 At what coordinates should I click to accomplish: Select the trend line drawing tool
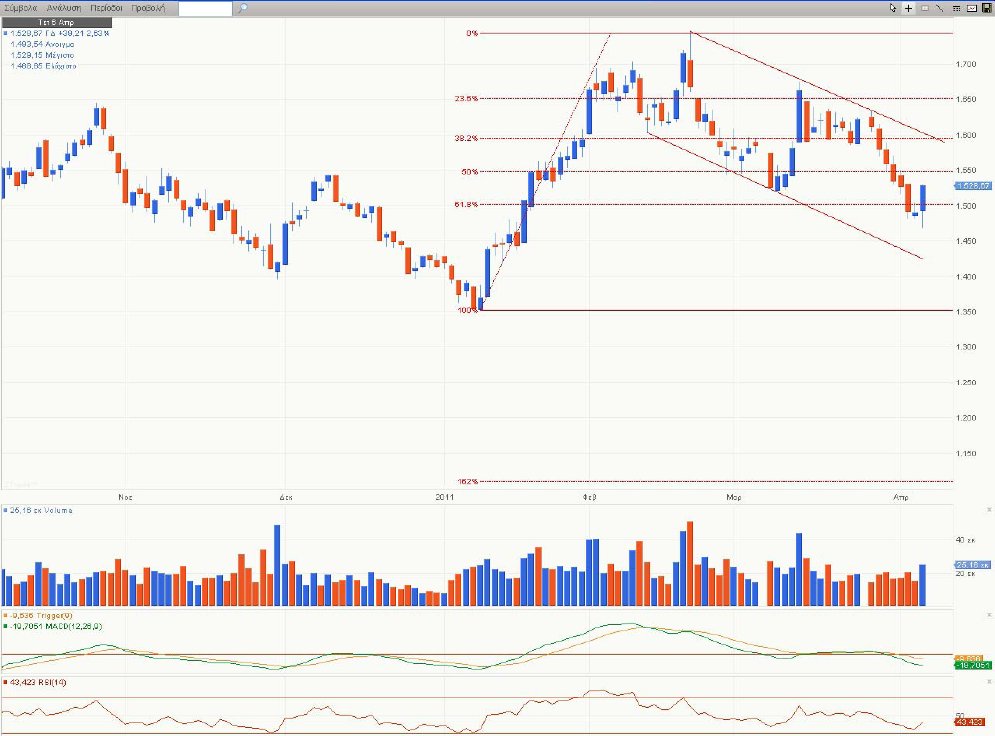pyautogui.click(x=940, y=8)
